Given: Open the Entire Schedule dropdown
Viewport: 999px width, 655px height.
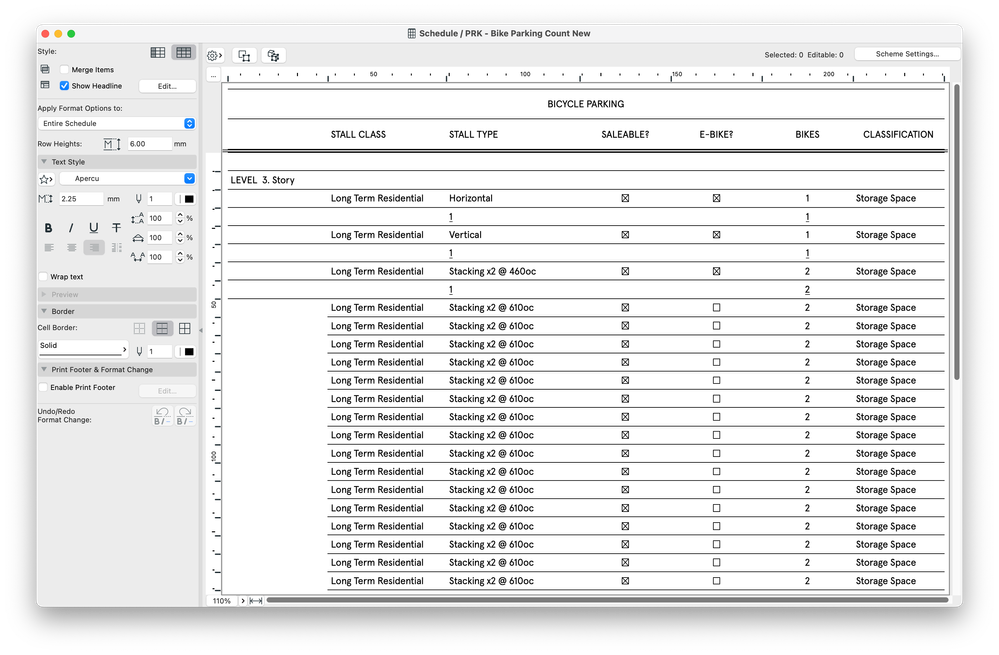Looking at the screenshot, I should (x=117, y=124).
